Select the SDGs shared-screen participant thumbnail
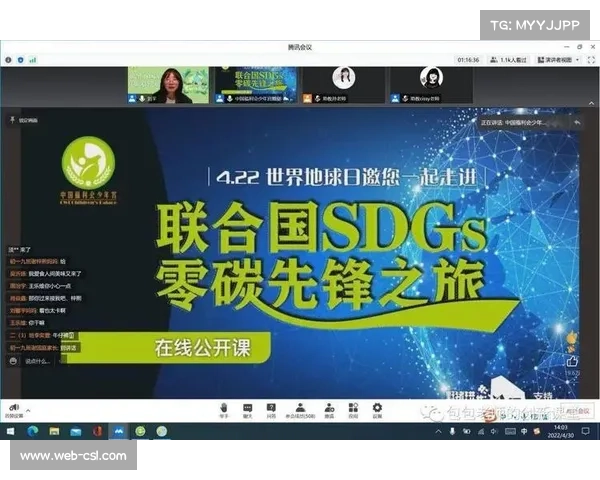The image size is (600, 480). pos(255,85)
